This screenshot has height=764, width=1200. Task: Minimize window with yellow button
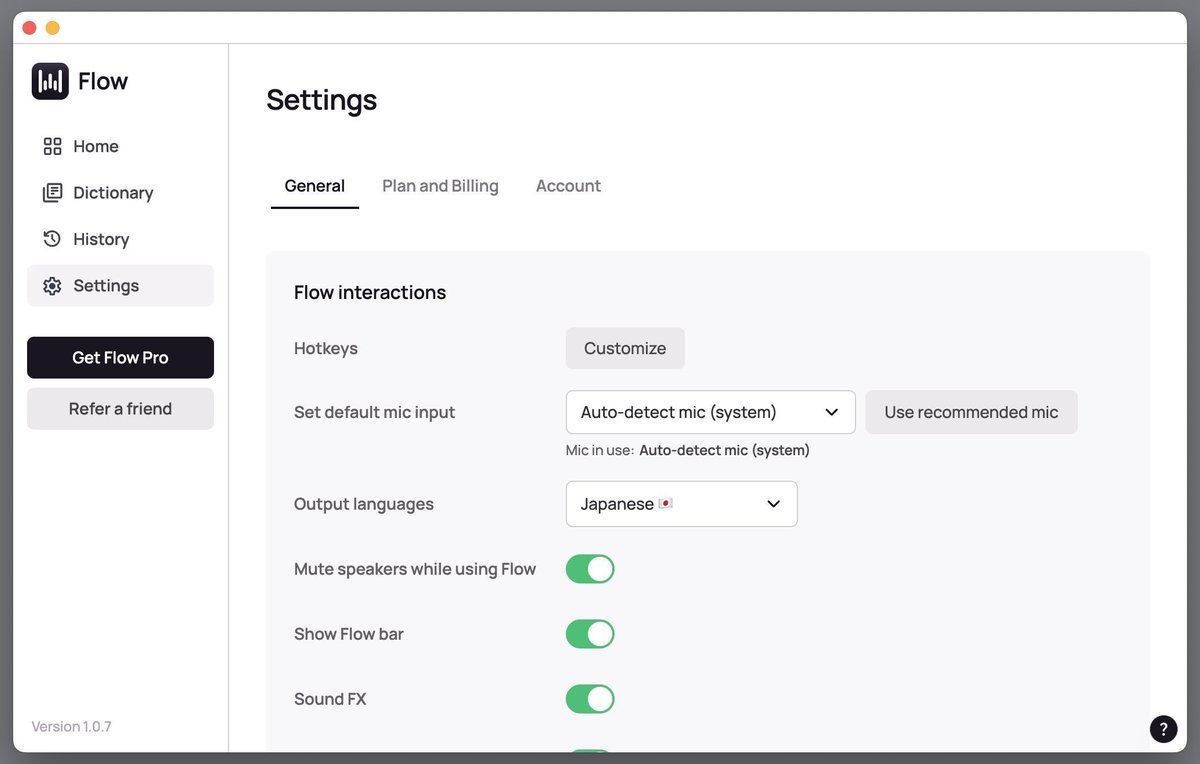(53, 28)
